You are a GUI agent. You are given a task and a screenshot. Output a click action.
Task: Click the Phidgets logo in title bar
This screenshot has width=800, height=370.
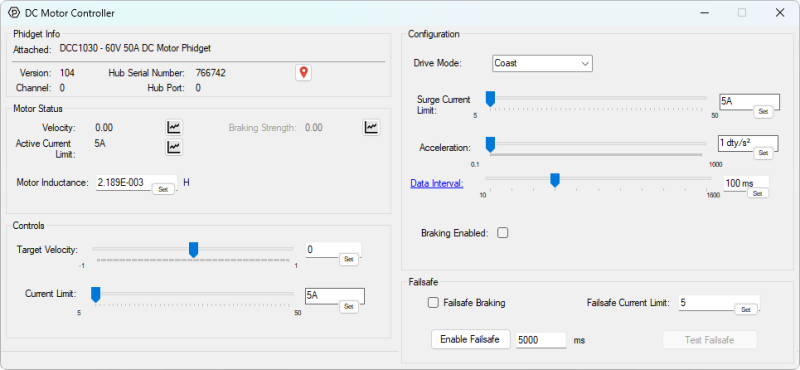[x=14, y=13]
